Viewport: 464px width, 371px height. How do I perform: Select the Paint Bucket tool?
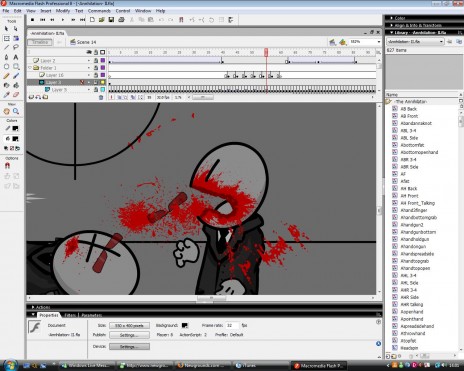coord(16,85)
